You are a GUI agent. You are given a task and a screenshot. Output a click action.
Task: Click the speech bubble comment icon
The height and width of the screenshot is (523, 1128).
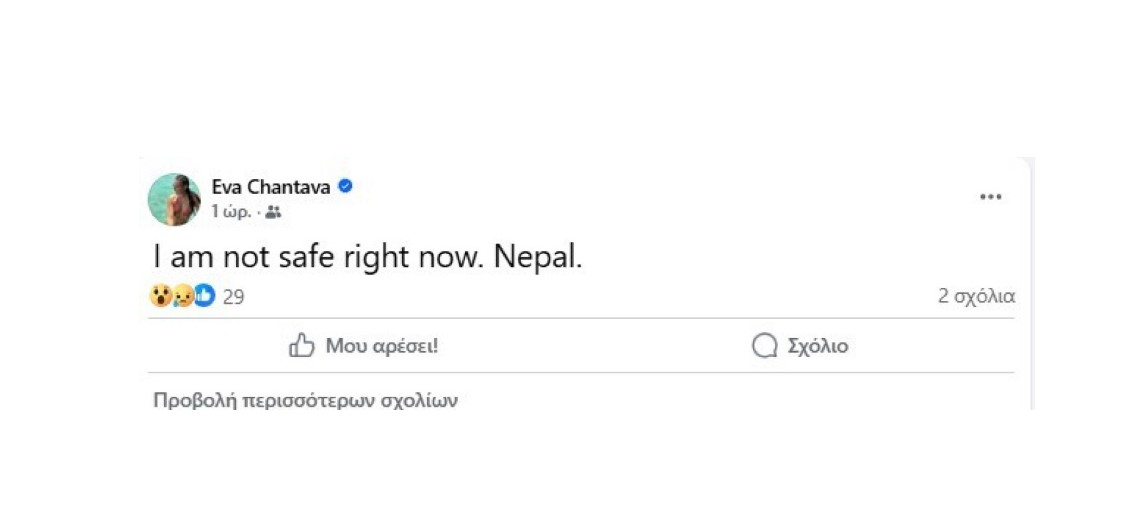point(764,346)
